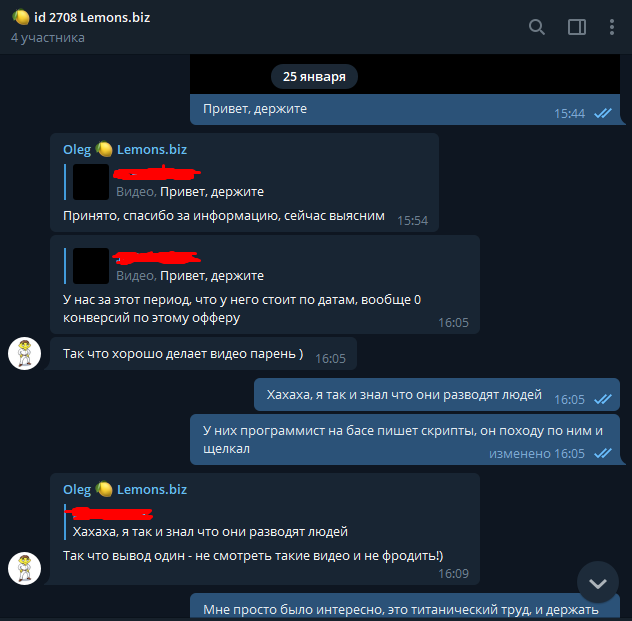Open the three-dot more options menu

click(x=612, y=27)
